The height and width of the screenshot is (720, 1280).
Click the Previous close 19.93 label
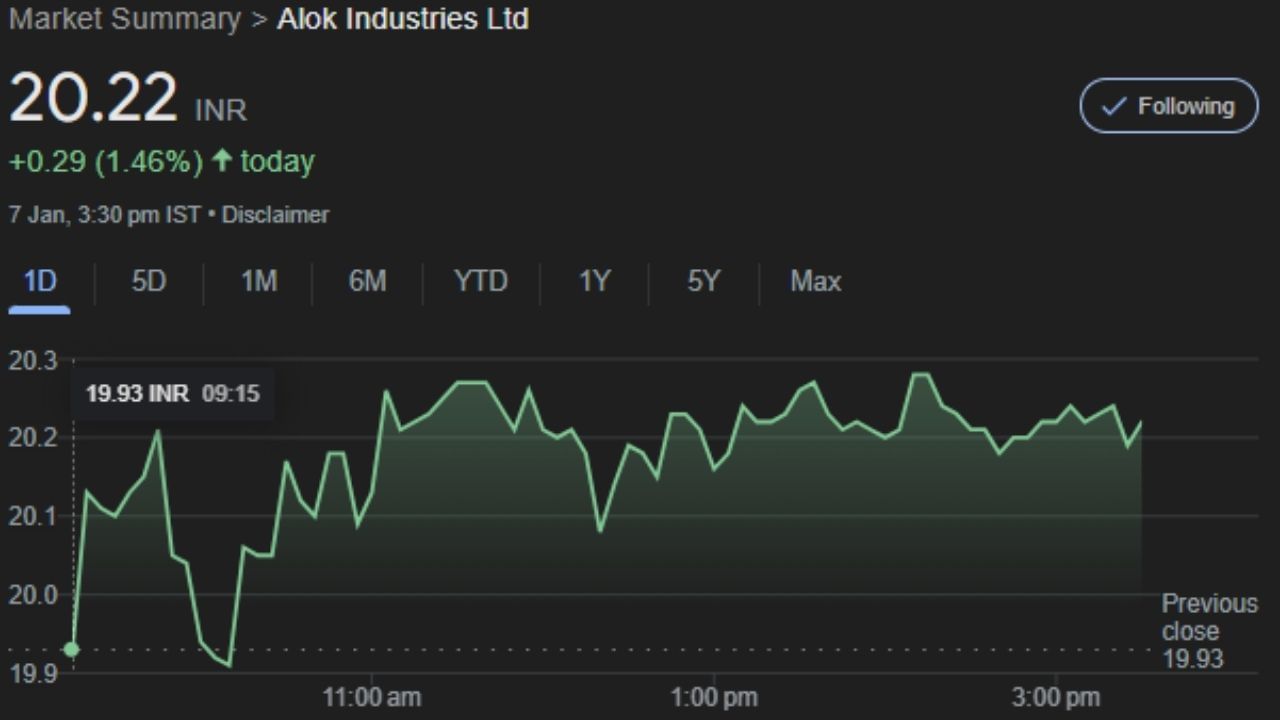click(x=1210, y=631)
